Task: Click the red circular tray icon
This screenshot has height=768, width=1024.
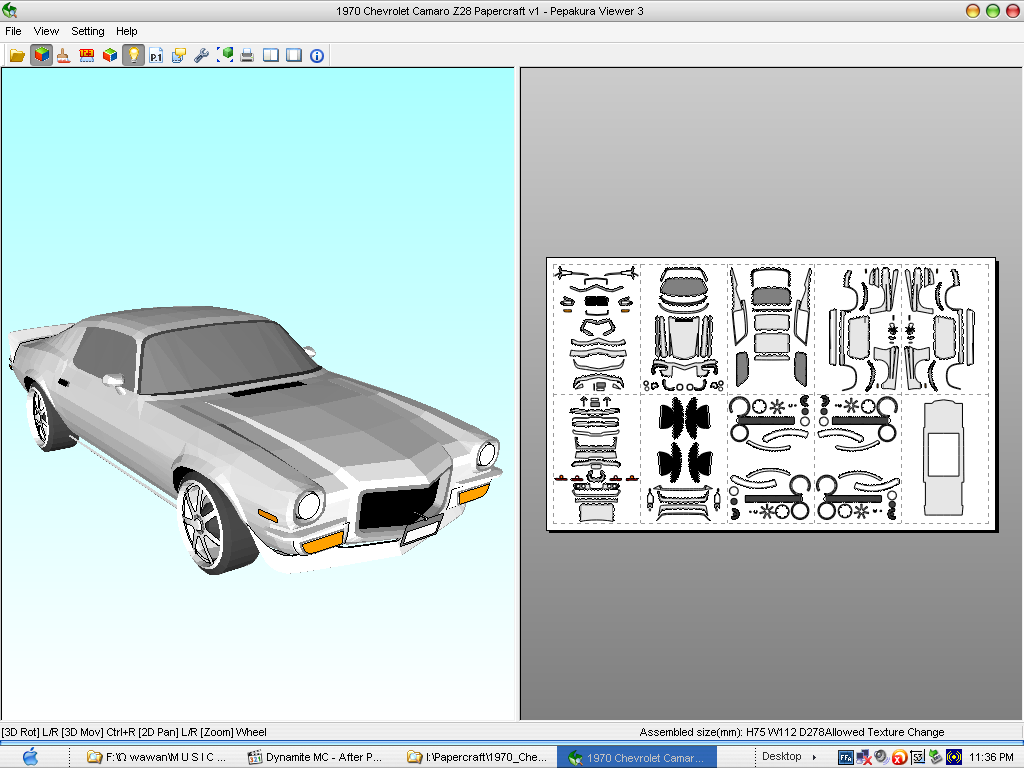Action: [x=899, y=758]
